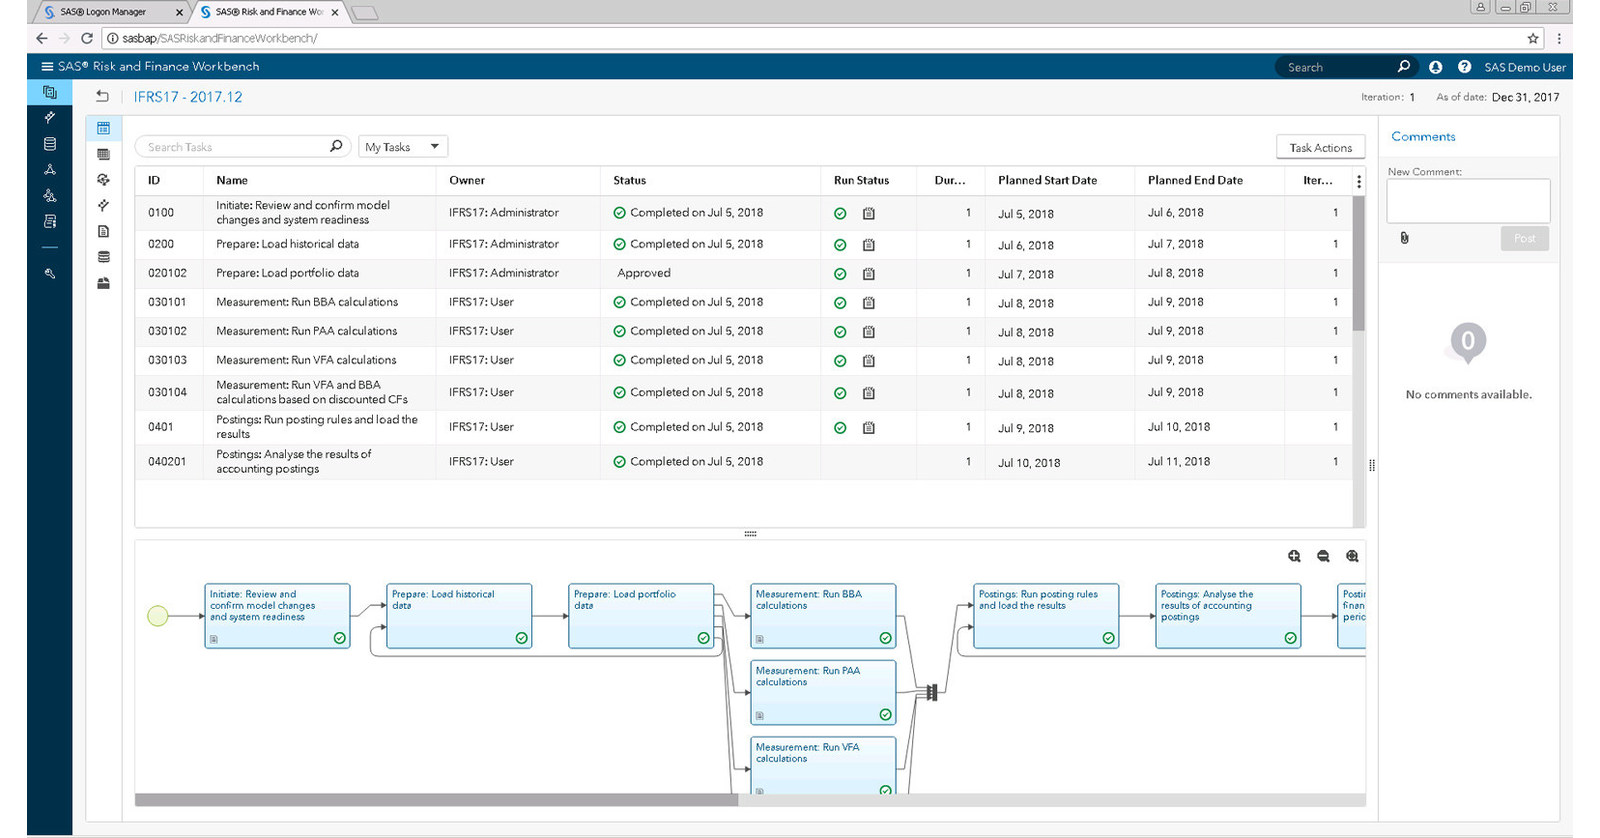1600x838 pixels.
Task: Click the attachment paperclip icon under New Comment
Action: (x=1404, y=238)
